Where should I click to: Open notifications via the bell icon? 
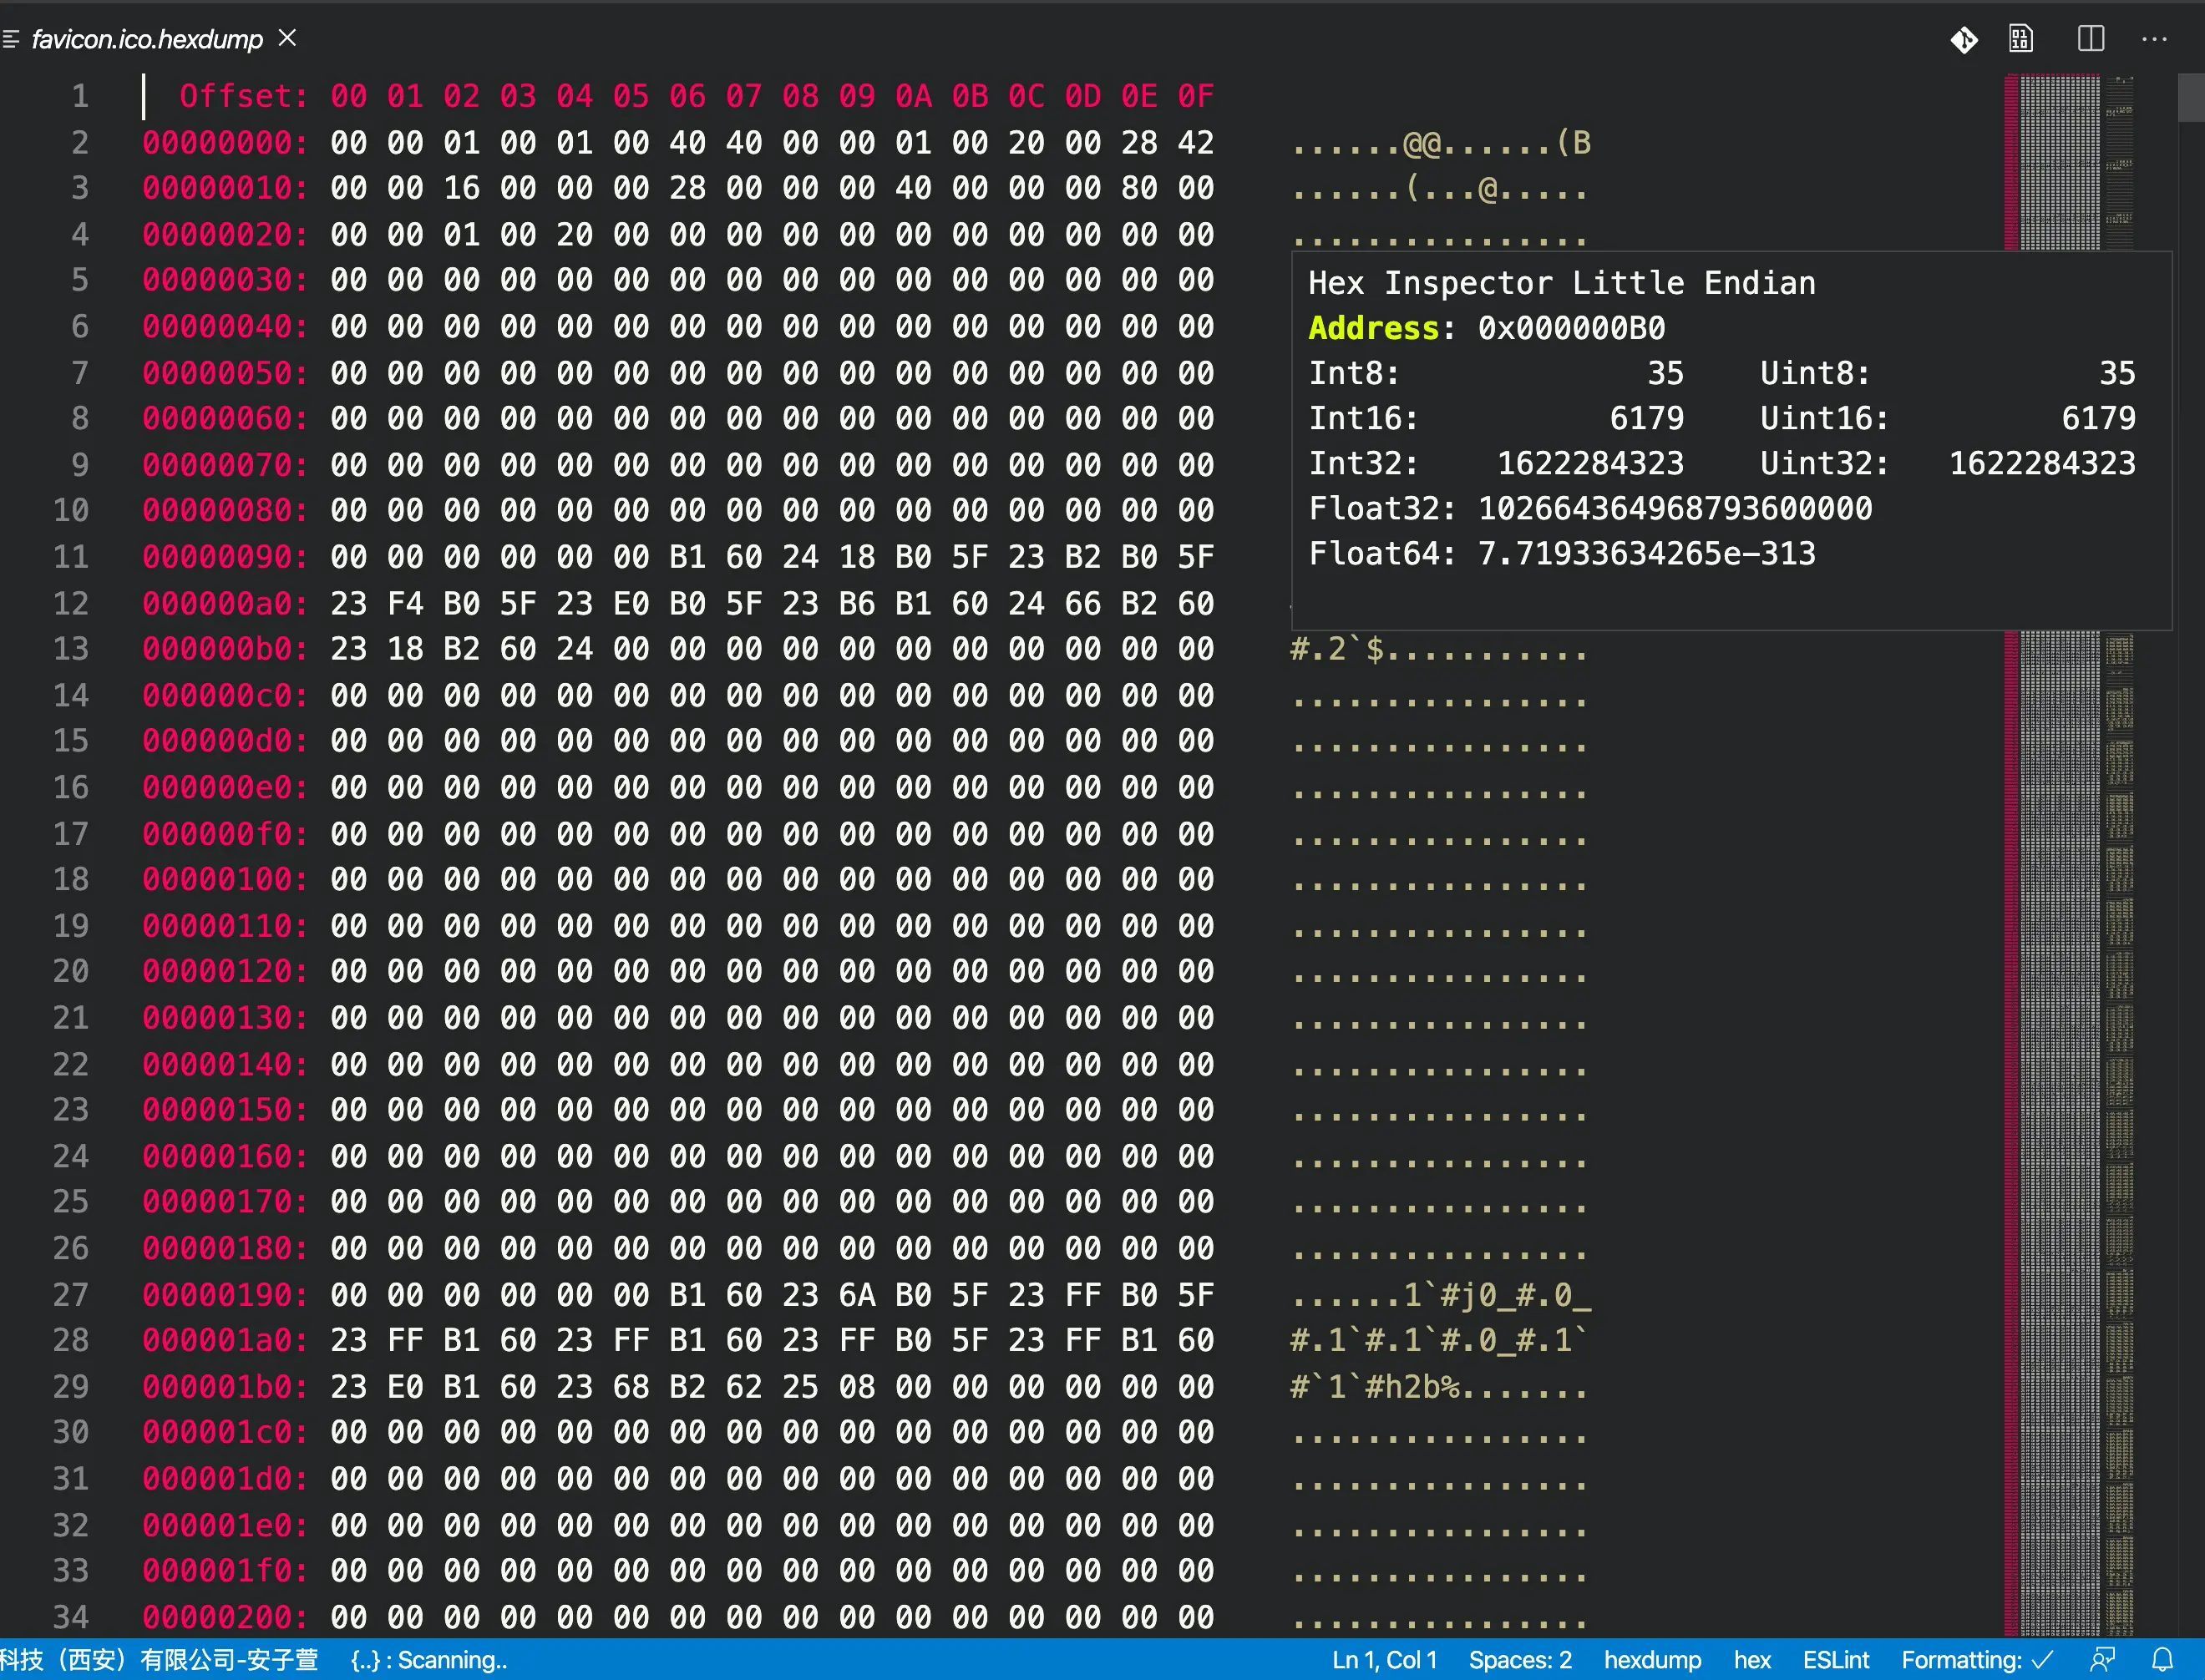[2162, 1660]
